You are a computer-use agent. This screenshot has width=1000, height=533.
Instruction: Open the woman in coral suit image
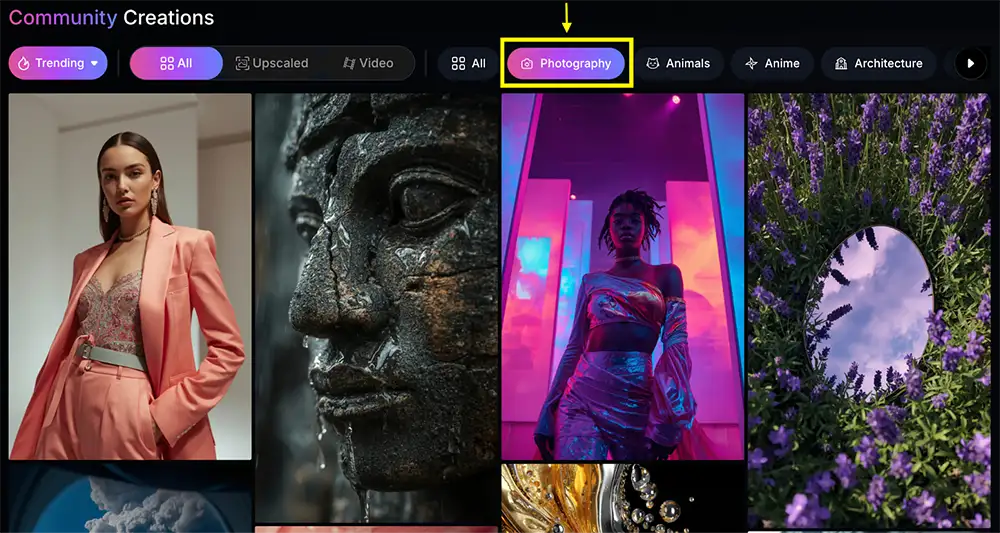pyautogui.click(x=130, y=276)
